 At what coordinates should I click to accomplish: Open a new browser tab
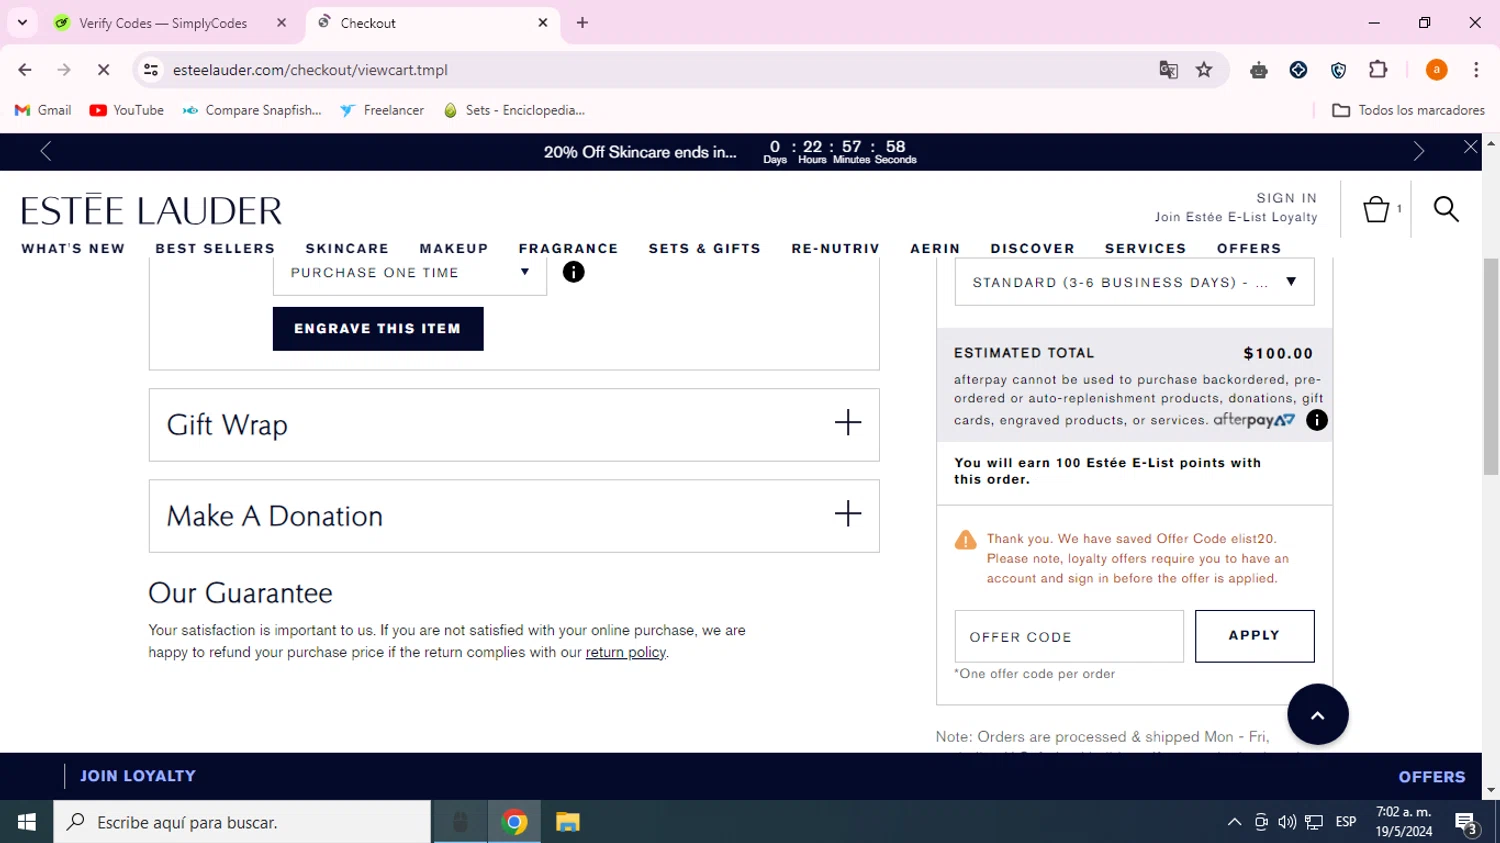point(582,23)
